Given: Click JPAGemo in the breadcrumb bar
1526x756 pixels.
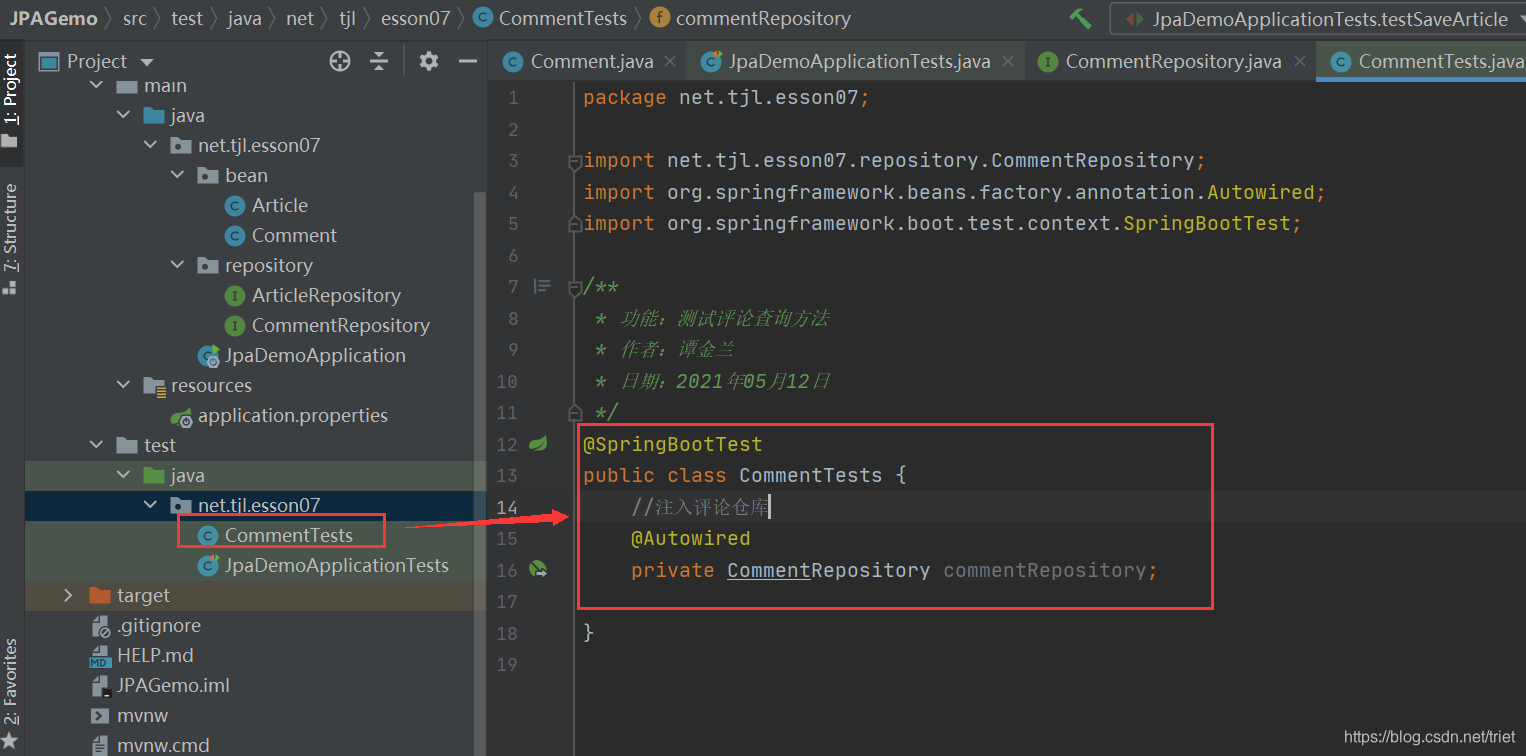Looking at the screenshot, I should [54, 18].
